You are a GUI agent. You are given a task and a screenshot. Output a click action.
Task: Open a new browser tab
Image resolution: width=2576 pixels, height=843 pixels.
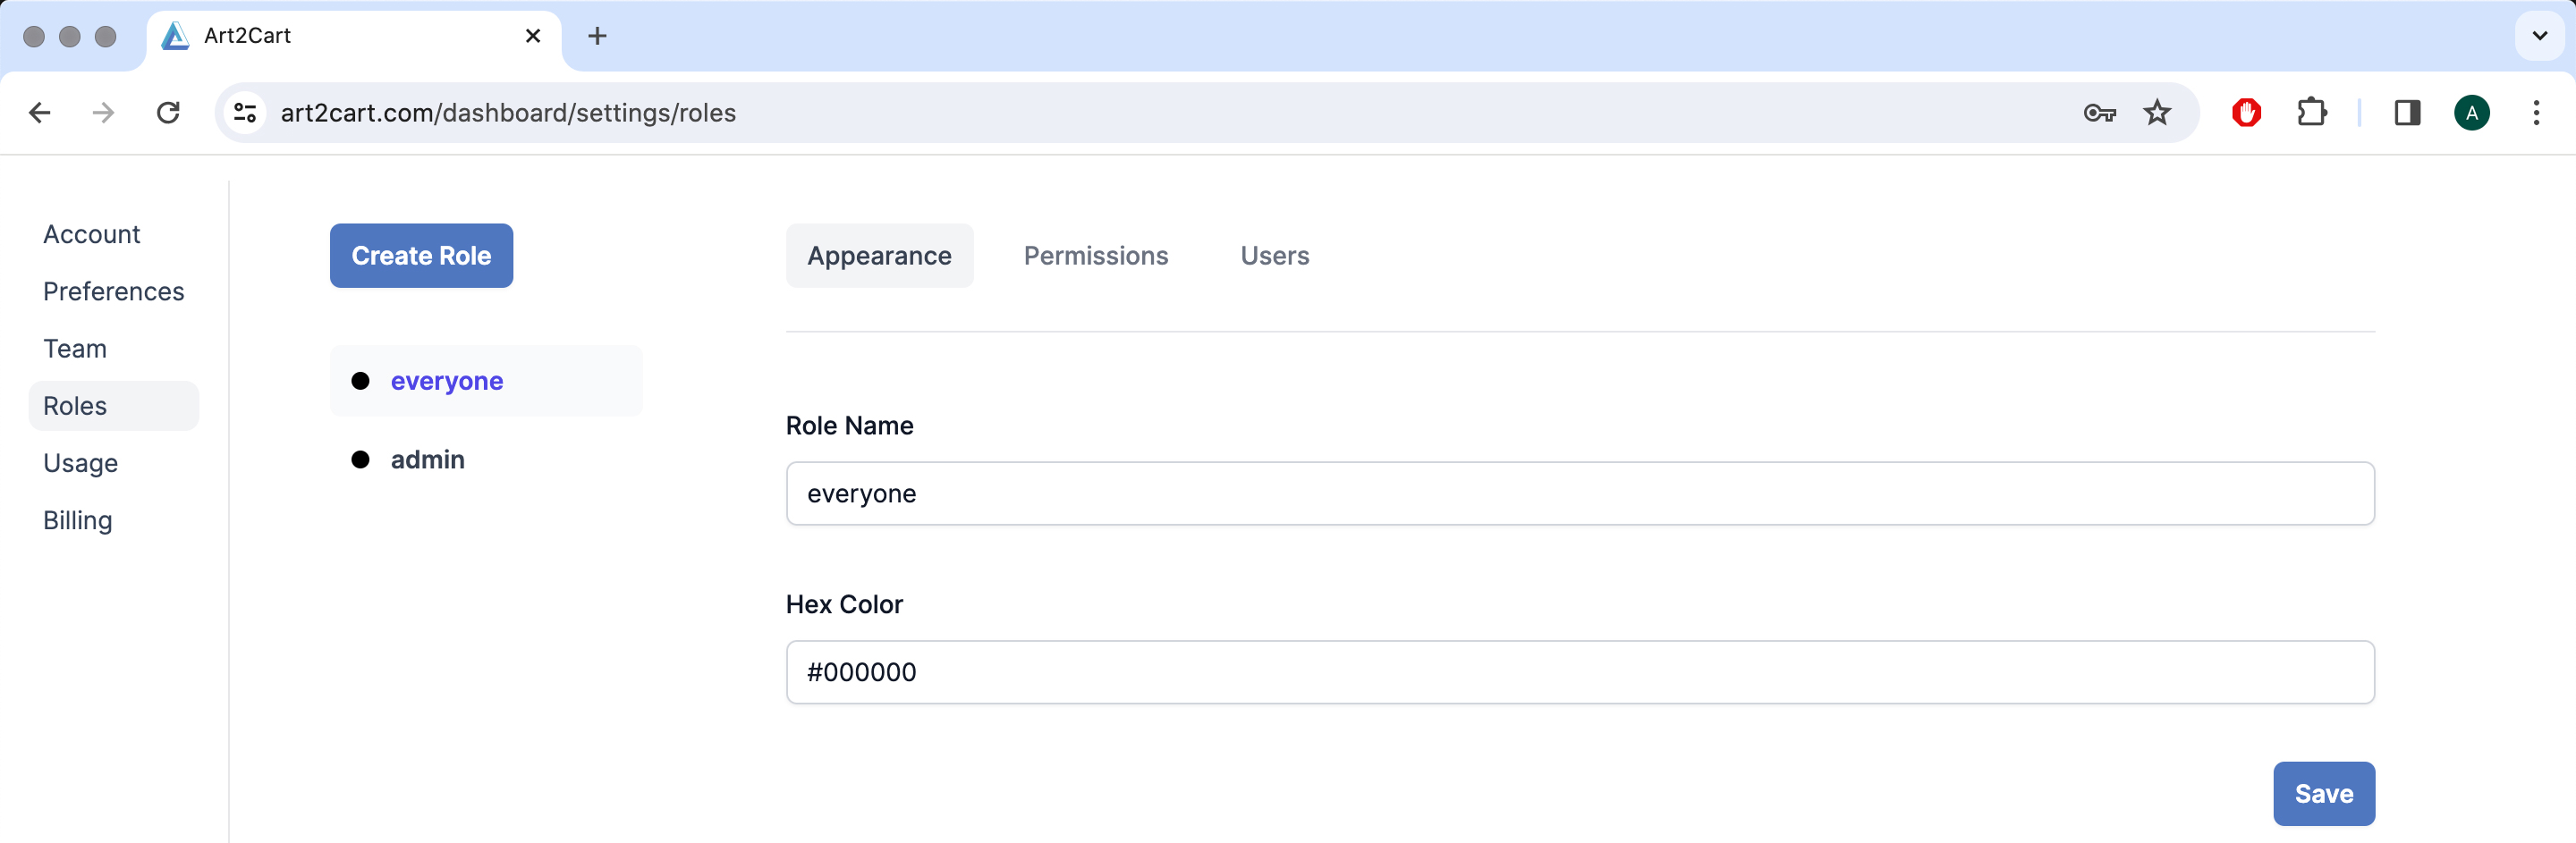597,36
